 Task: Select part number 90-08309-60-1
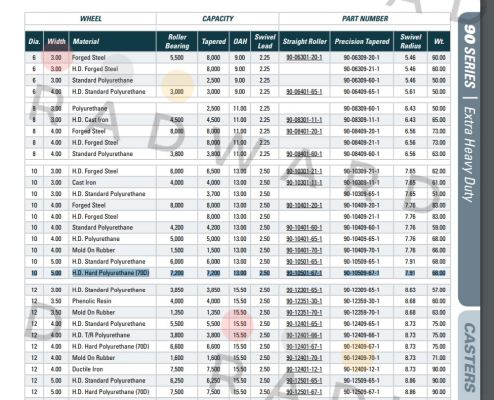pyautogui.click(x=362, y=109)
